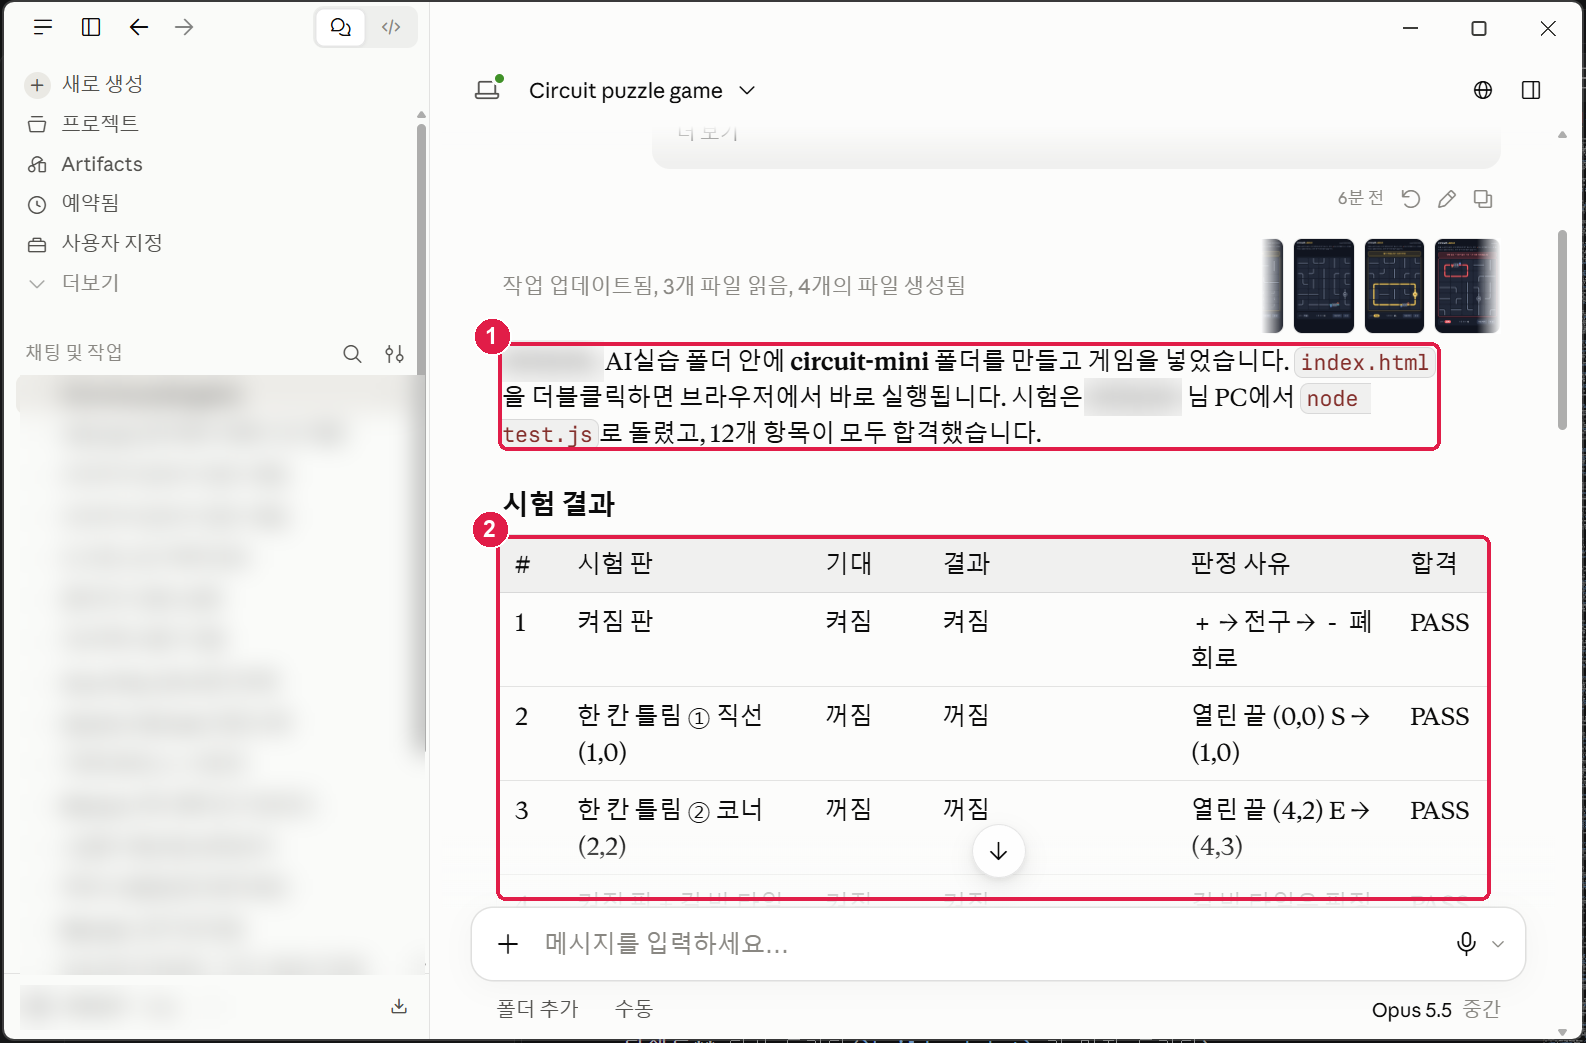The image size is (1586, 1043).
Task: Click the globe icon in header
Action: tap(1483, 90)
